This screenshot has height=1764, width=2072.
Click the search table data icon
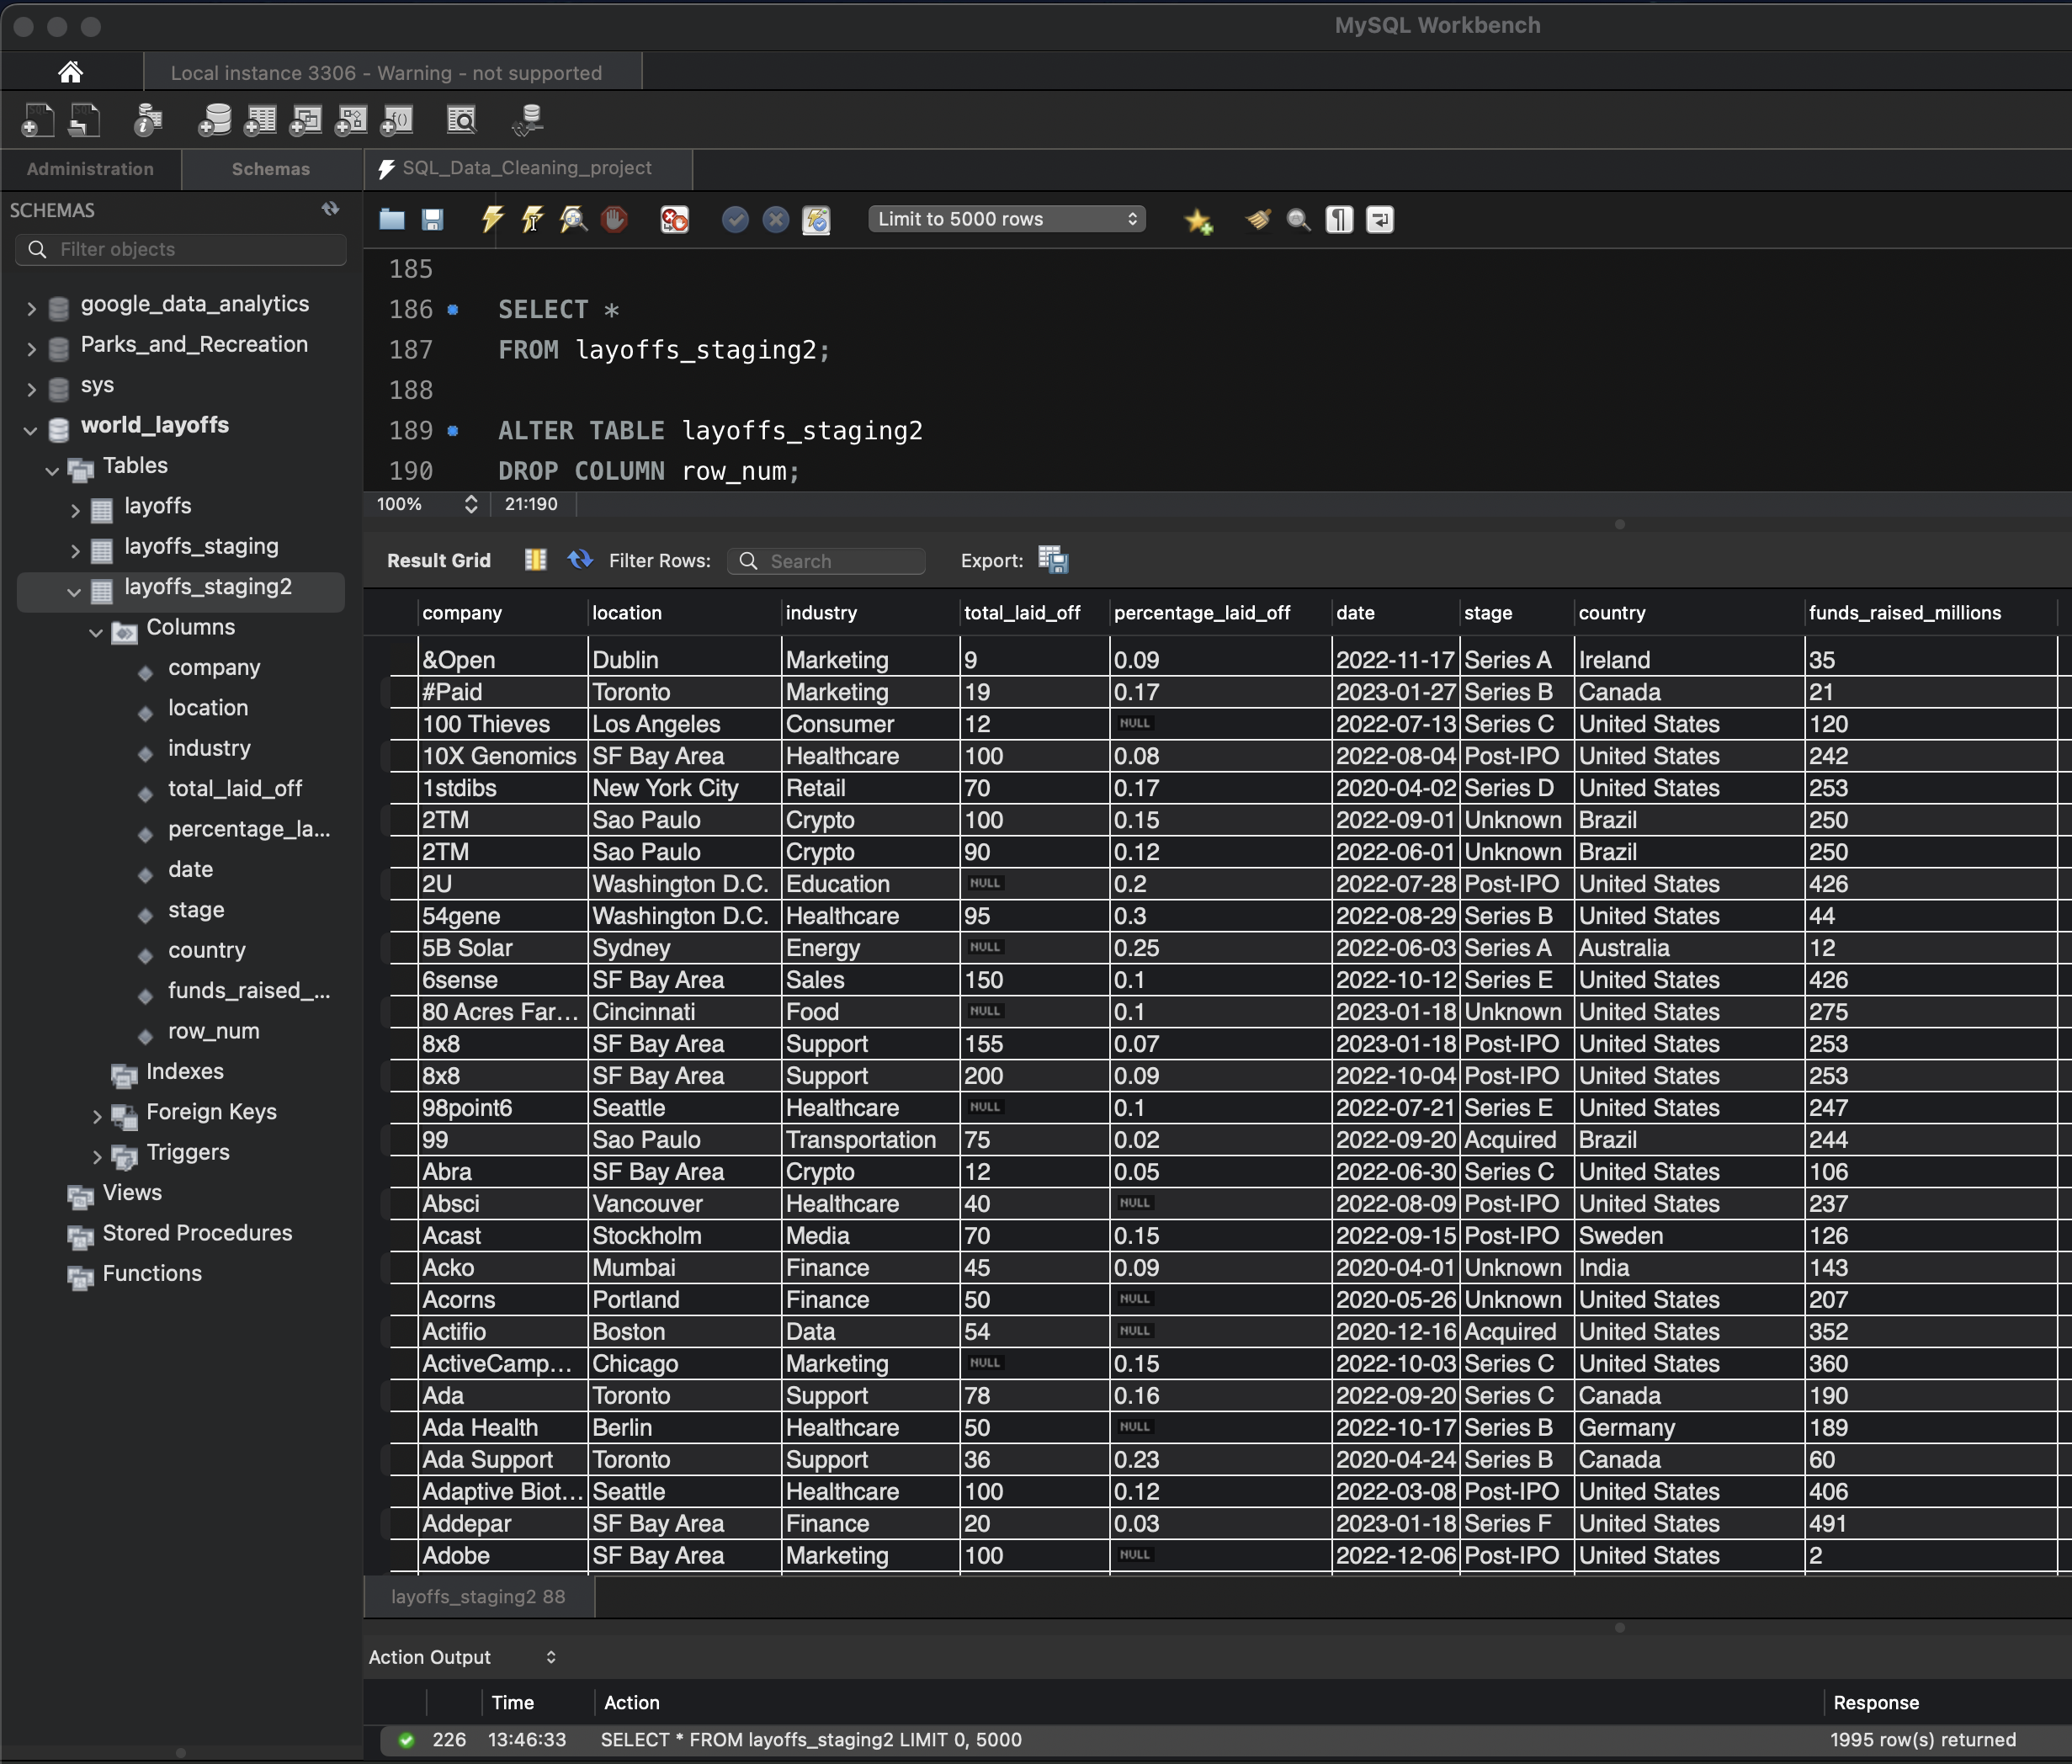[462, 121]
